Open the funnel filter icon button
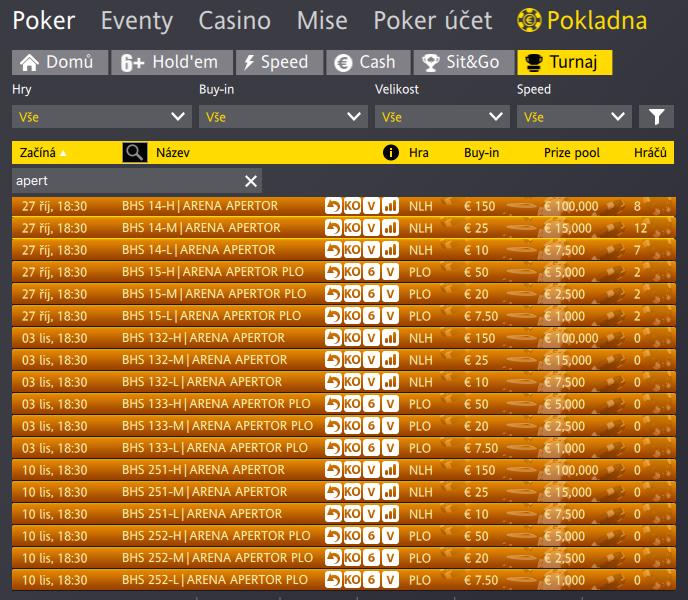688x600 pixels. click(x=656, y=117)
